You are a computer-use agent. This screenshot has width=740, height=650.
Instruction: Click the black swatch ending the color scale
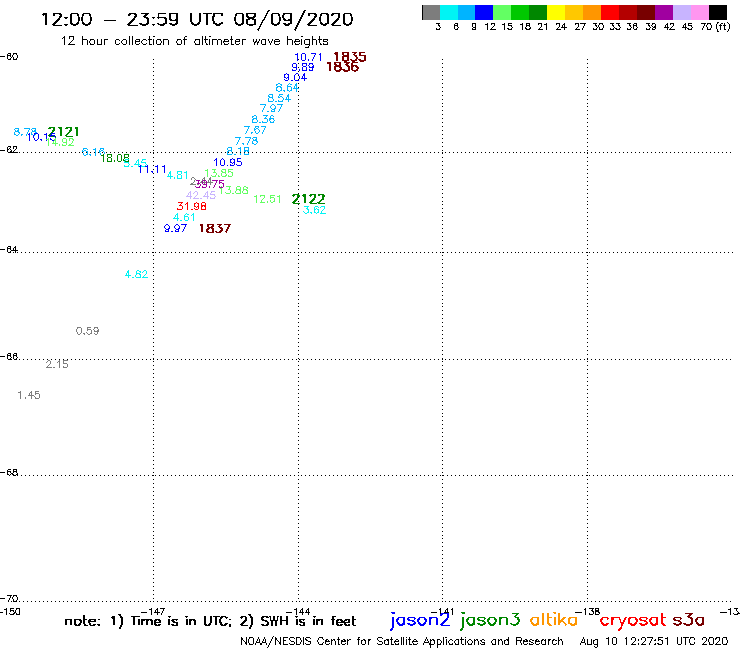coord(718,12)
